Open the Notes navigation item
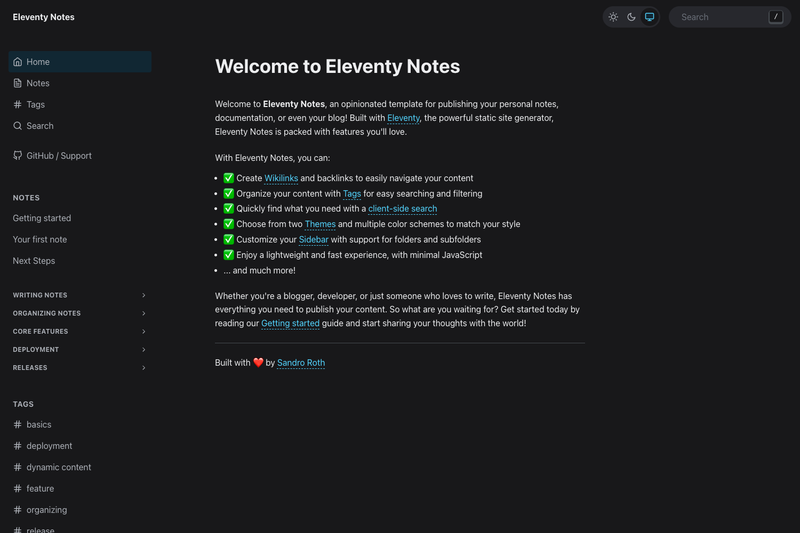 [80, 83]
